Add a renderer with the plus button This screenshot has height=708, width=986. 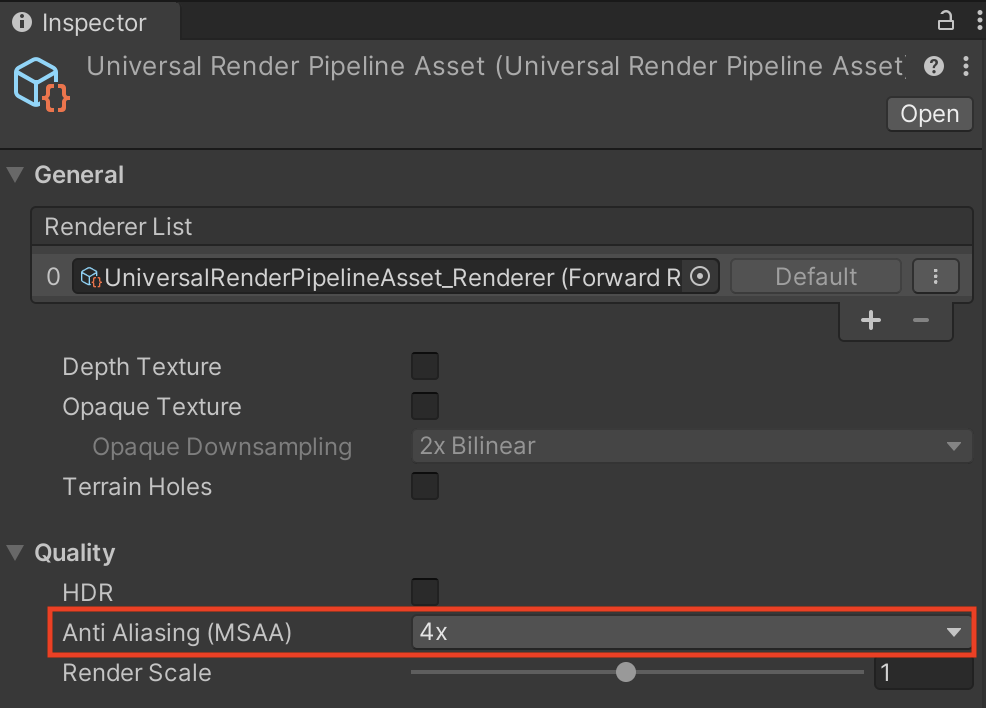(x=871, y=320)
